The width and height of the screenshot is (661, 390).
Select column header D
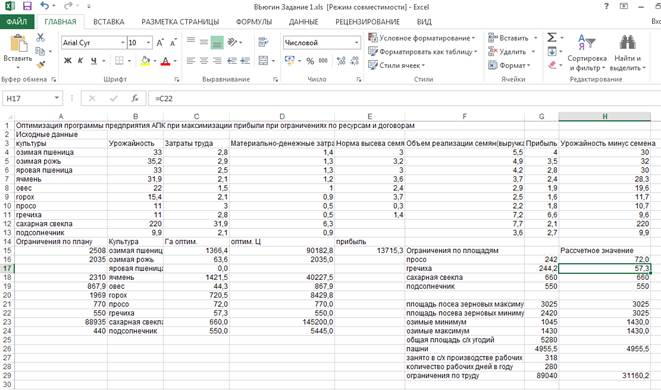282,116
